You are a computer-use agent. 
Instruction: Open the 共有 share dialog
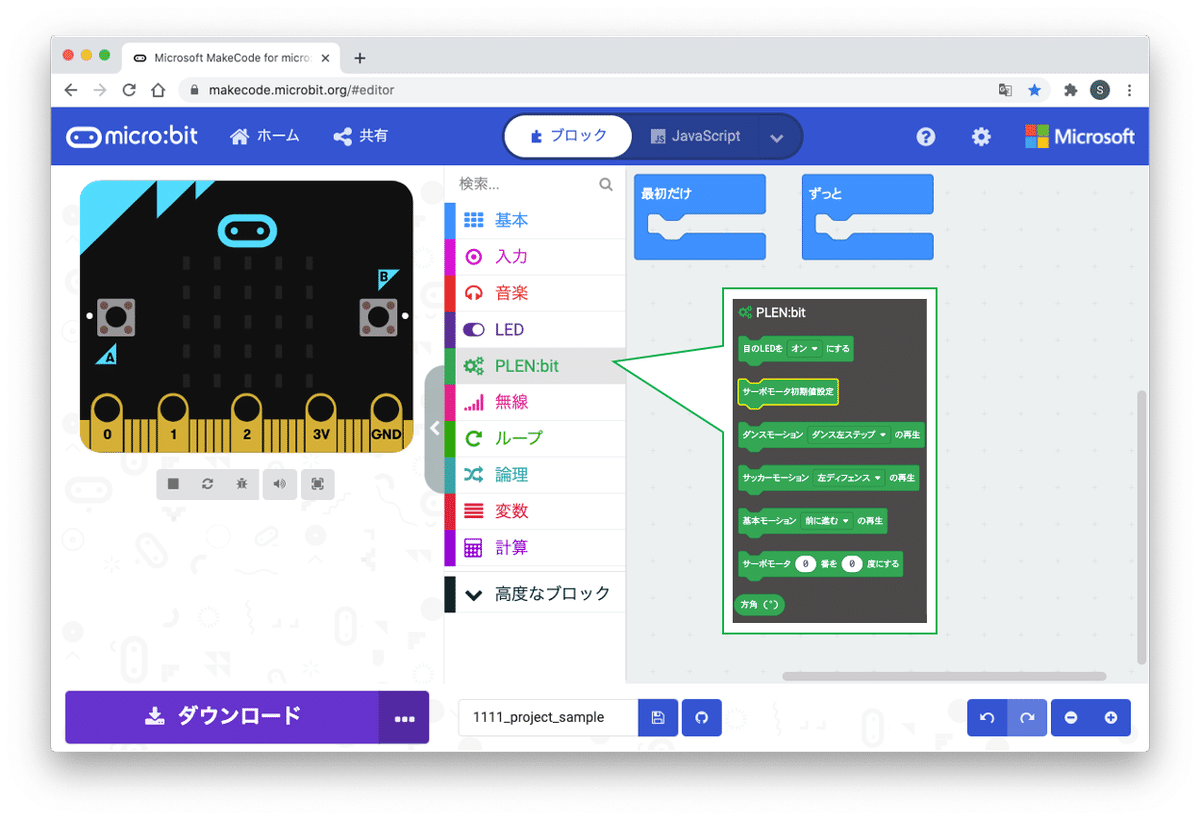pos(360,136)
